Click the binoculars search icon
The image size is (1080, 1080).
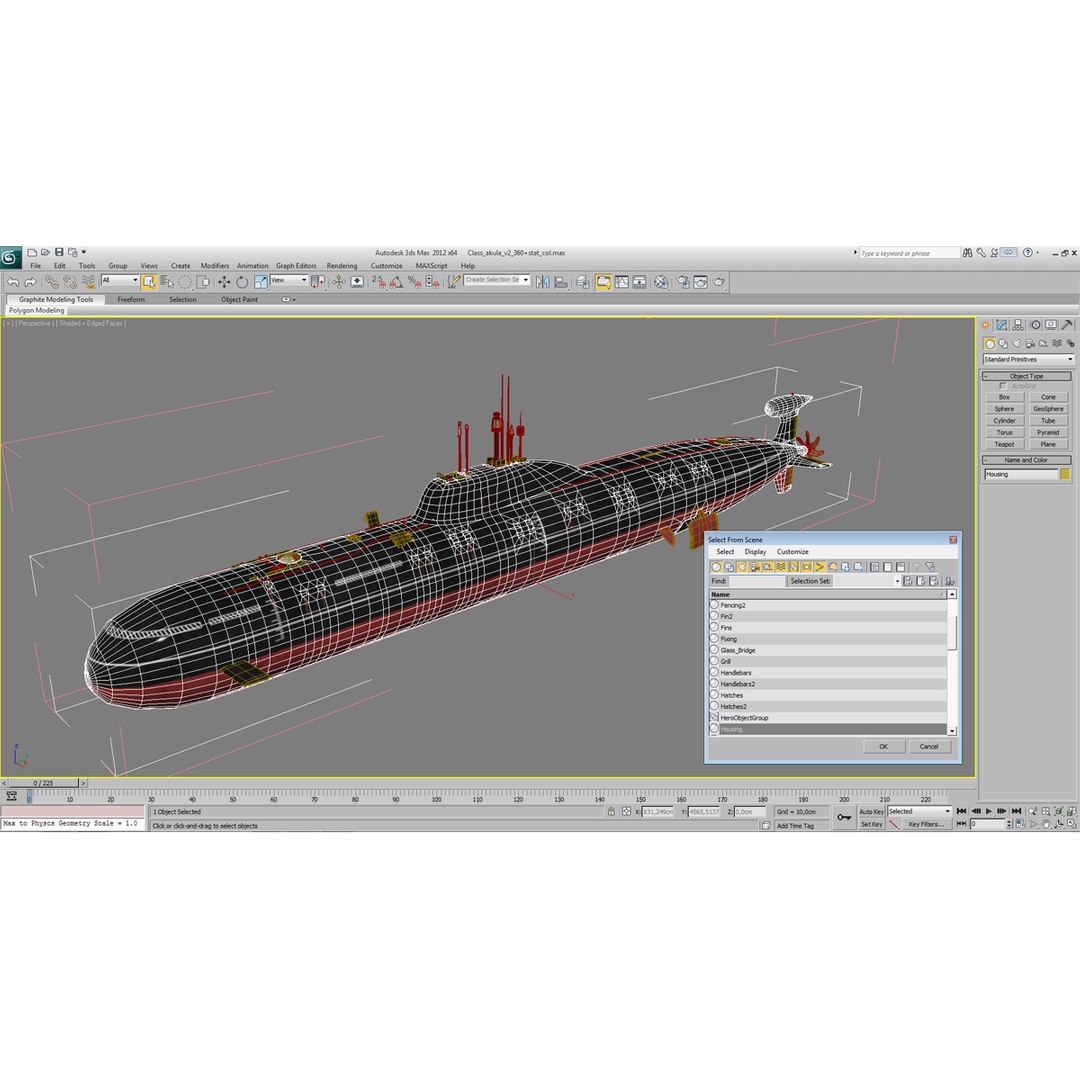pyautogui.click(x=968, y=253)
